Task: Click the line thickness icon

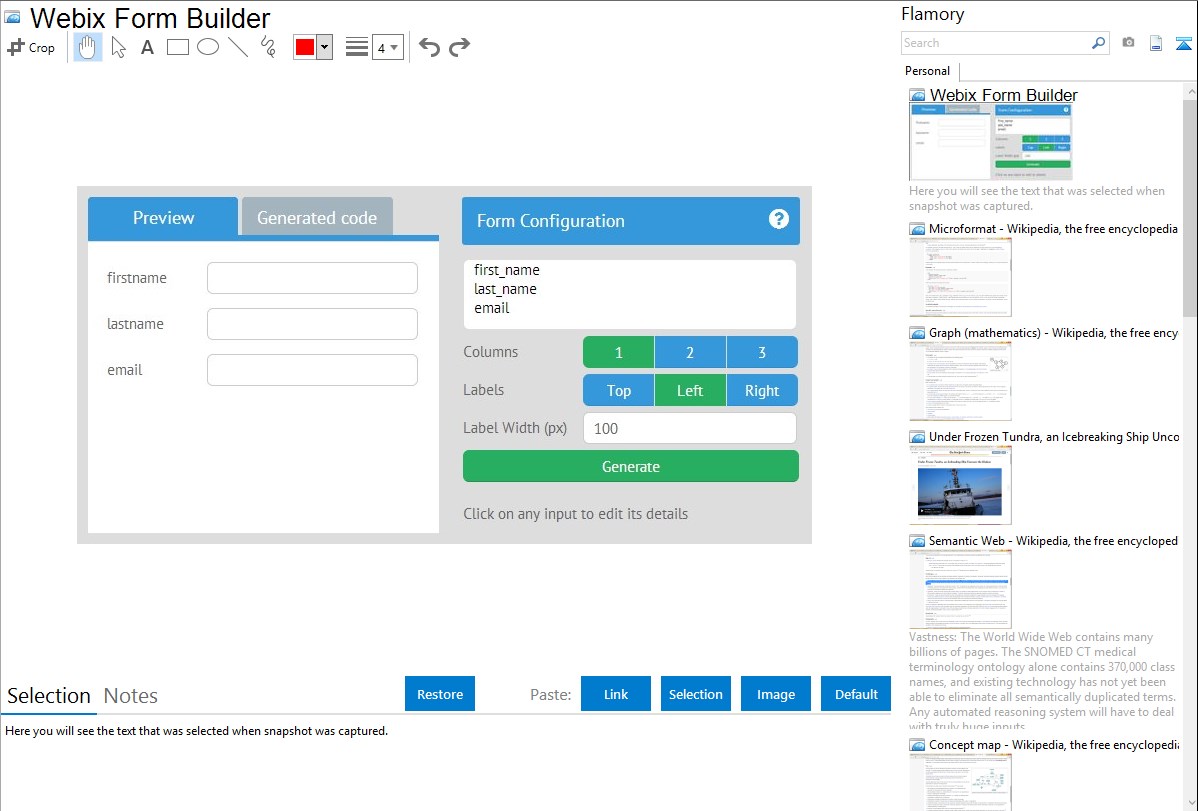Action: (357, 47)
